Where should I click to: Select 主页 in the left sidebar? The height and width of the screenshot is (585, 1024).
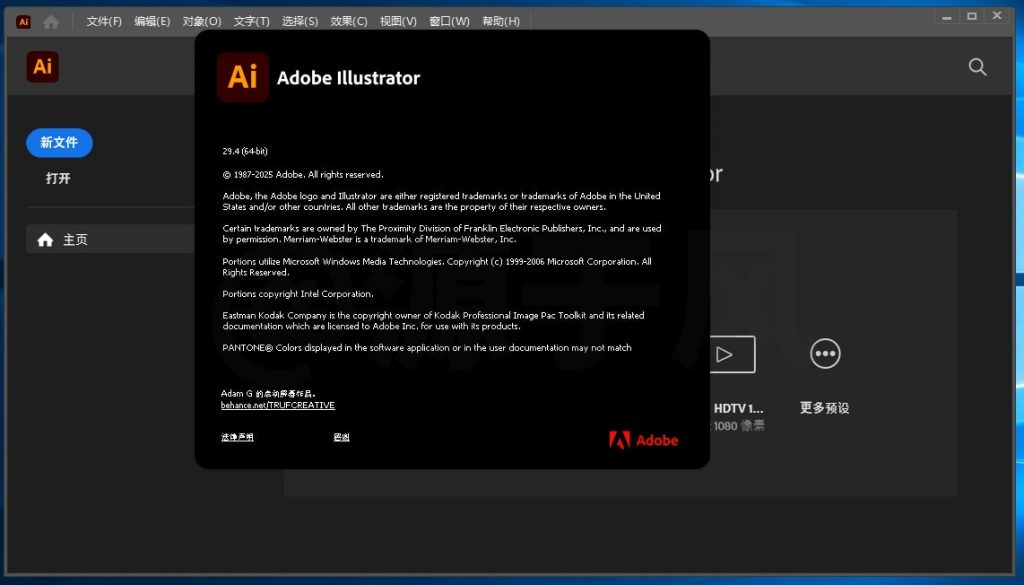click(x=111, y=240)
